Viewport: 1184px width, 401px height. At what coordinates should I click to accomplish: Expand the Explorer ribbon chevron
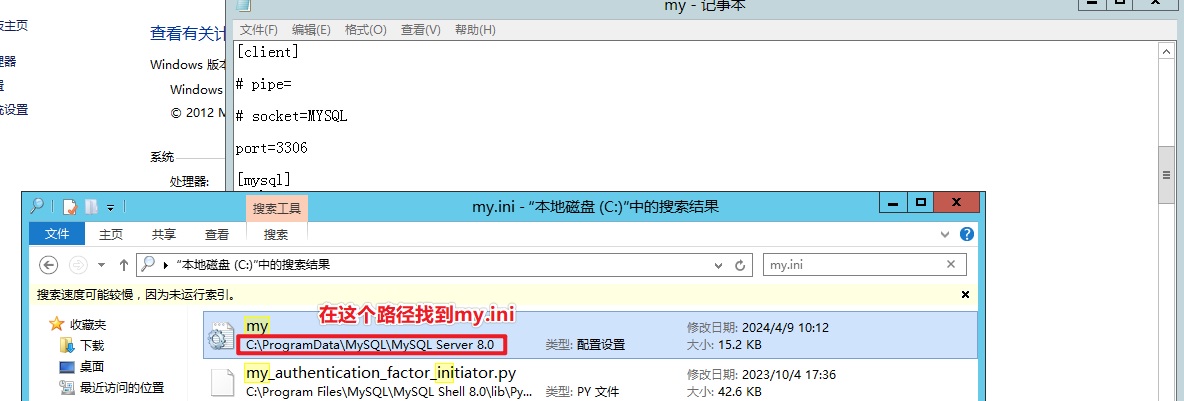[944, 235]
